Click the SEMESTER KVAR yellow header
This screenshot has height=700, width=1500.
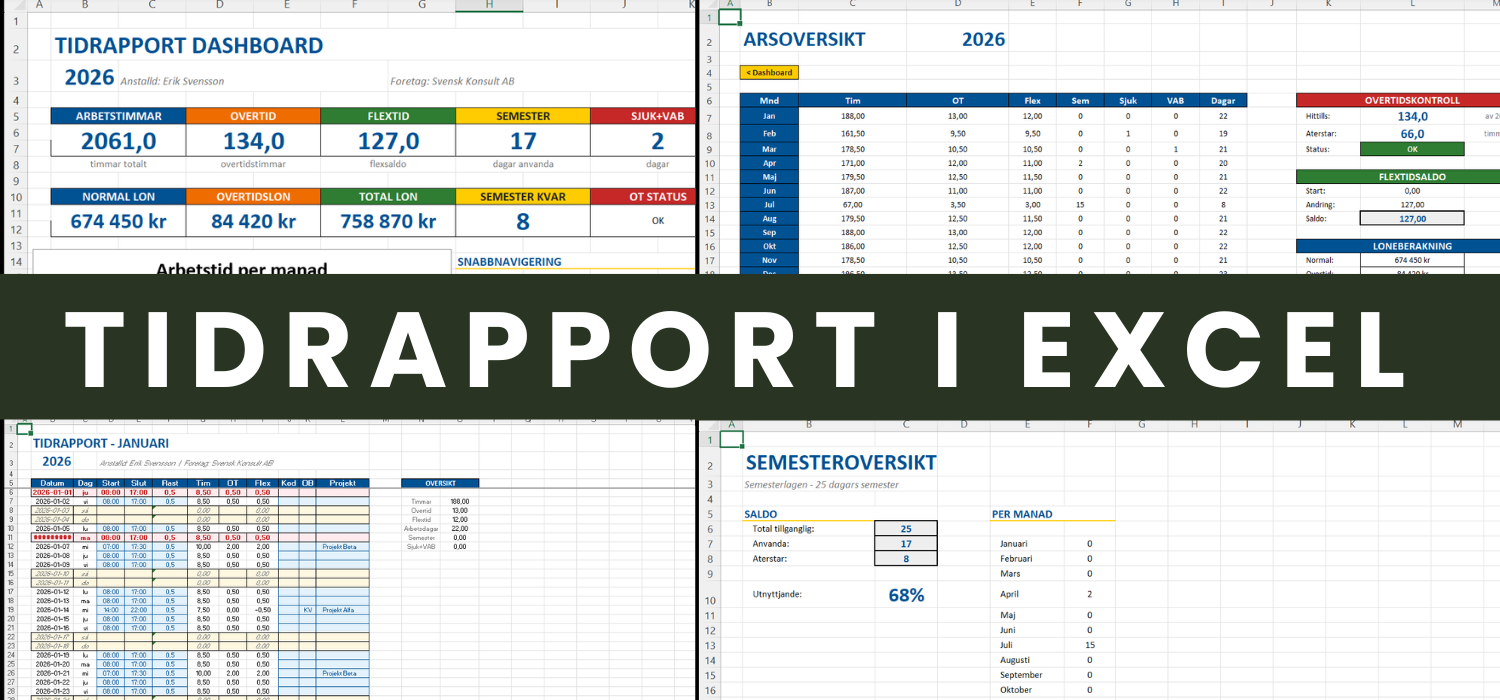pos(522,197)
